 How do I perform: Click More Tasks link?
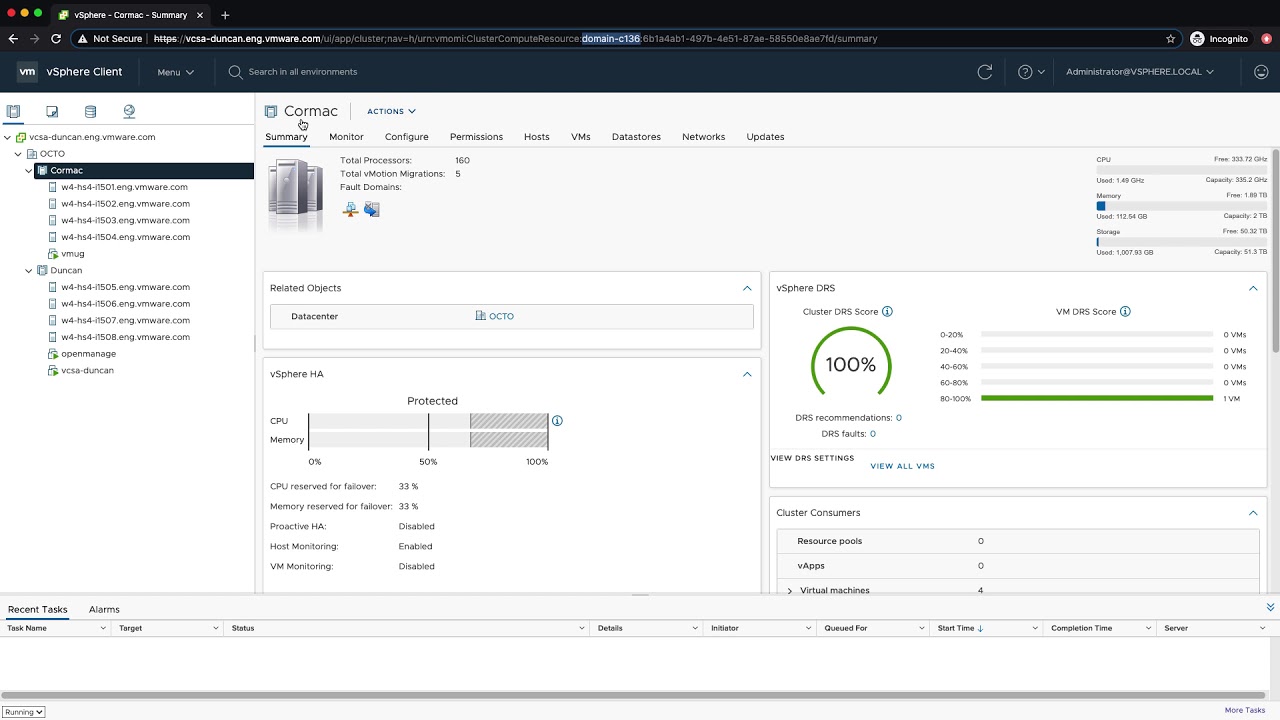(x=1245, y=710)
